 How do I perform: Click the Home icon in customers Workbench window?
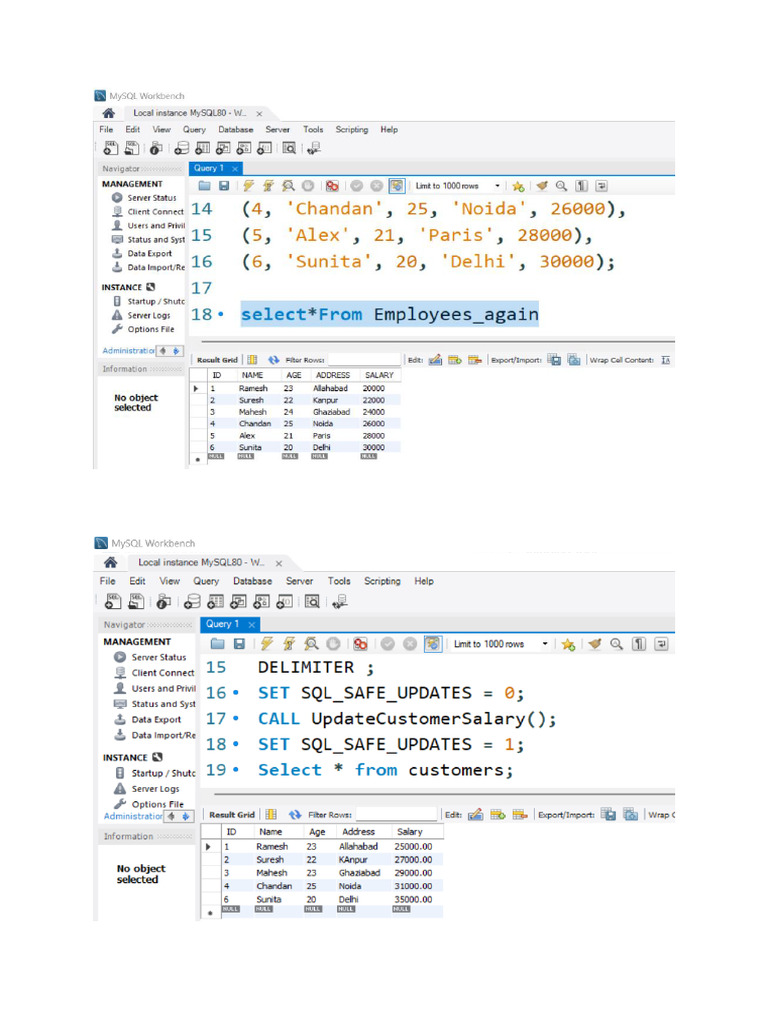coord(111,563)
